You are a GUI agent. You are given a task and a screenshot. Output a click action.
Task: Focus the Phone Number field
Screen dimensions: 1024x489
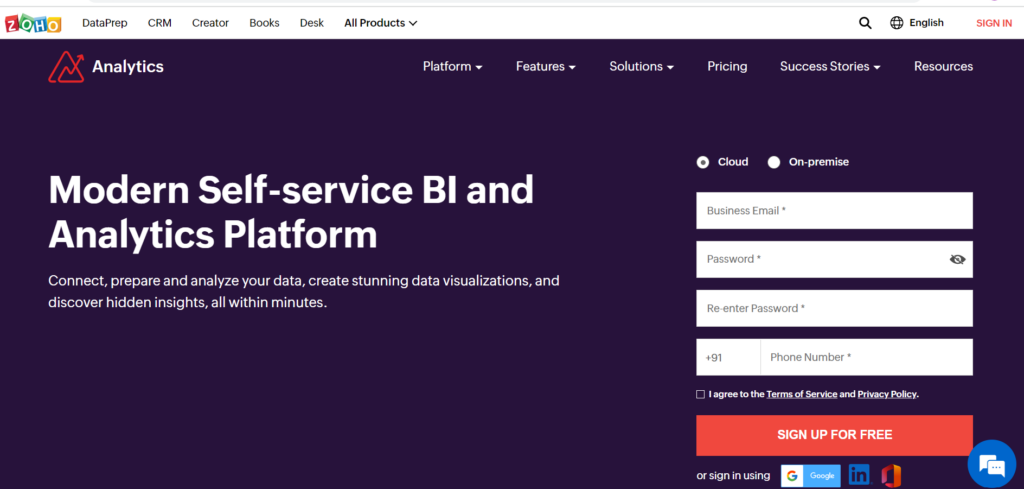click(866, 357)
